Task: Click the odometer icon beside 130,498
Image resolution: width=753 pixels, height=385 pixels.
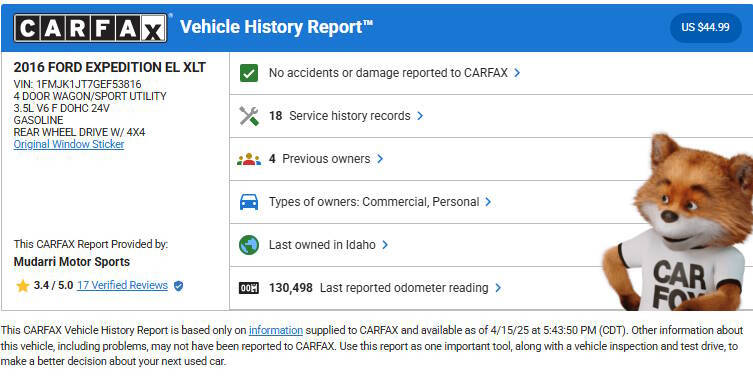Action: coord(249,288)
